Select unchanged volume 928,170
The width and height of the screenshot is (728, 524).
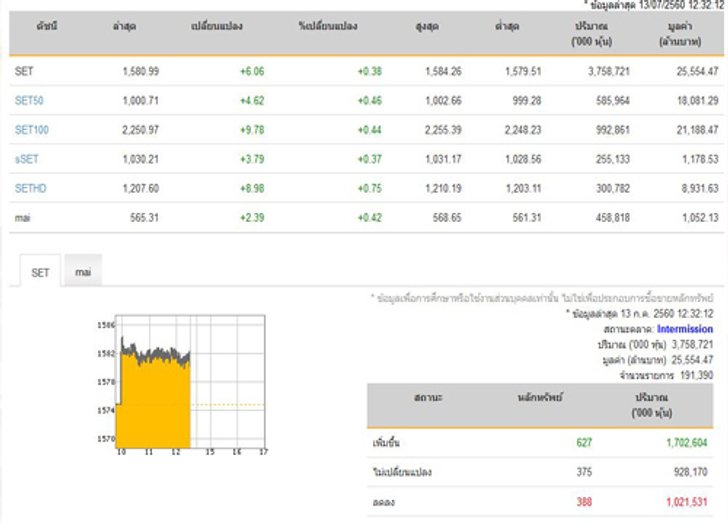click(690, 472)
